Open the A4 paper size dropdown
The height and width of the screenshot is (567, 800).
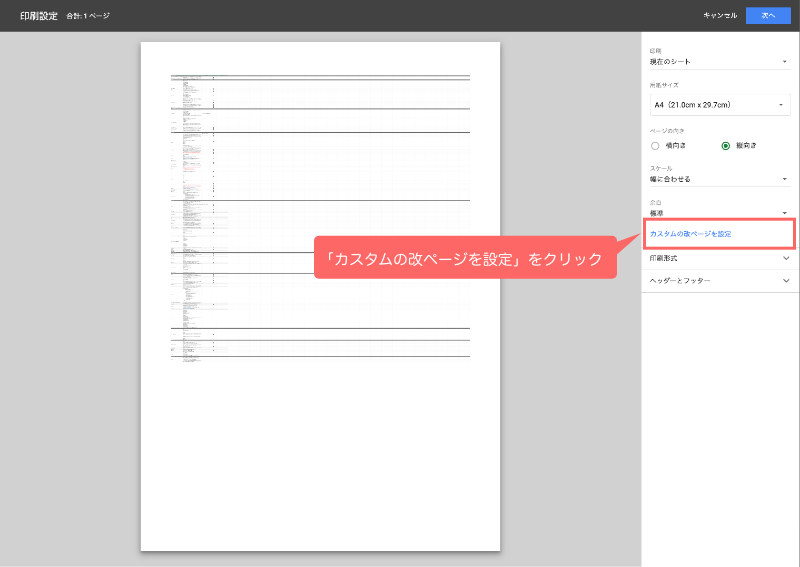point(715,105)
